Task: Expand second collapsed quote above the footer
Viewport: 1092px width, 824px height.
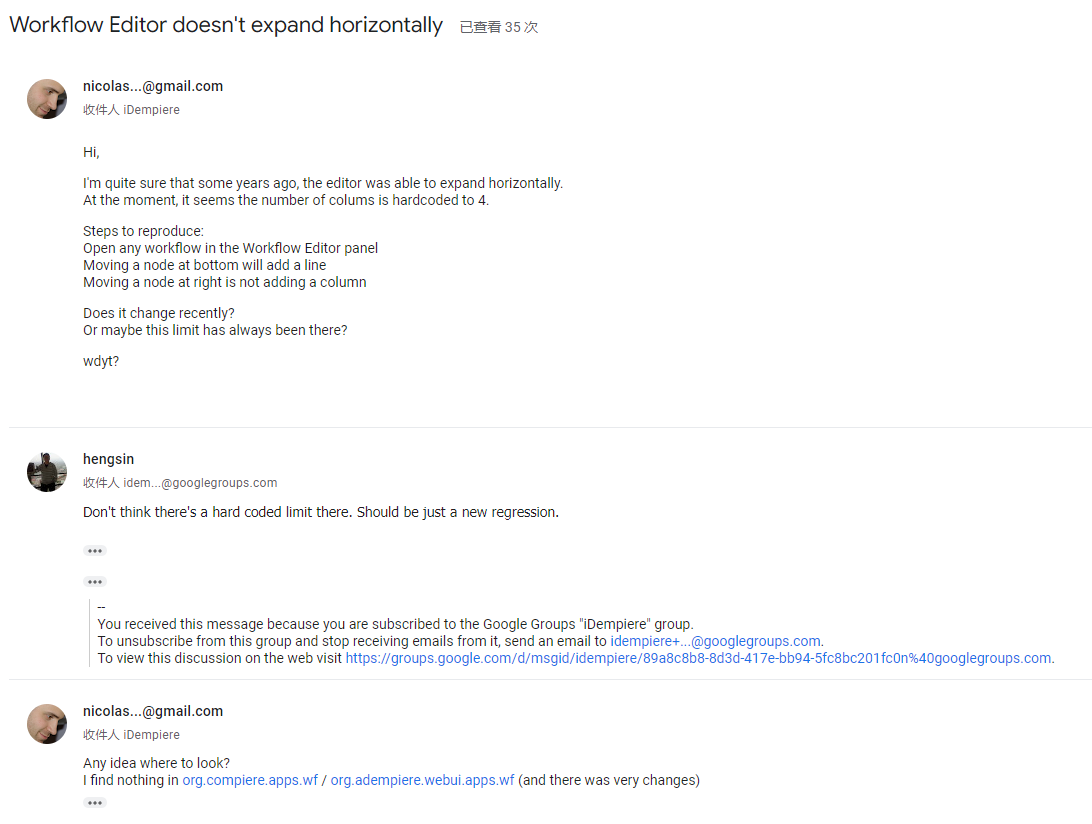Action: (x=95, y=582)
